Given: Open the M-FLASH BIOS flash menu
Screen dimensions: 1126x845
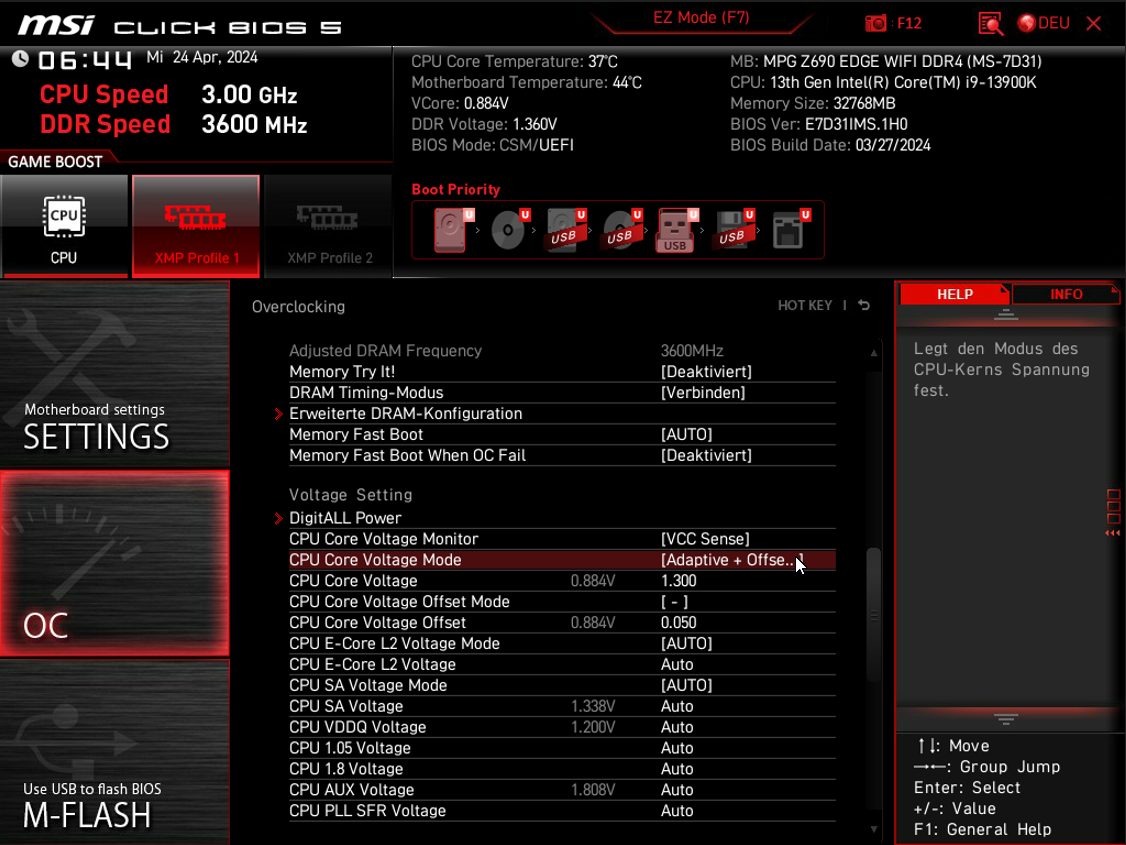Looking at the screenshot, I should pyautogui.click(x=115, y=752).
